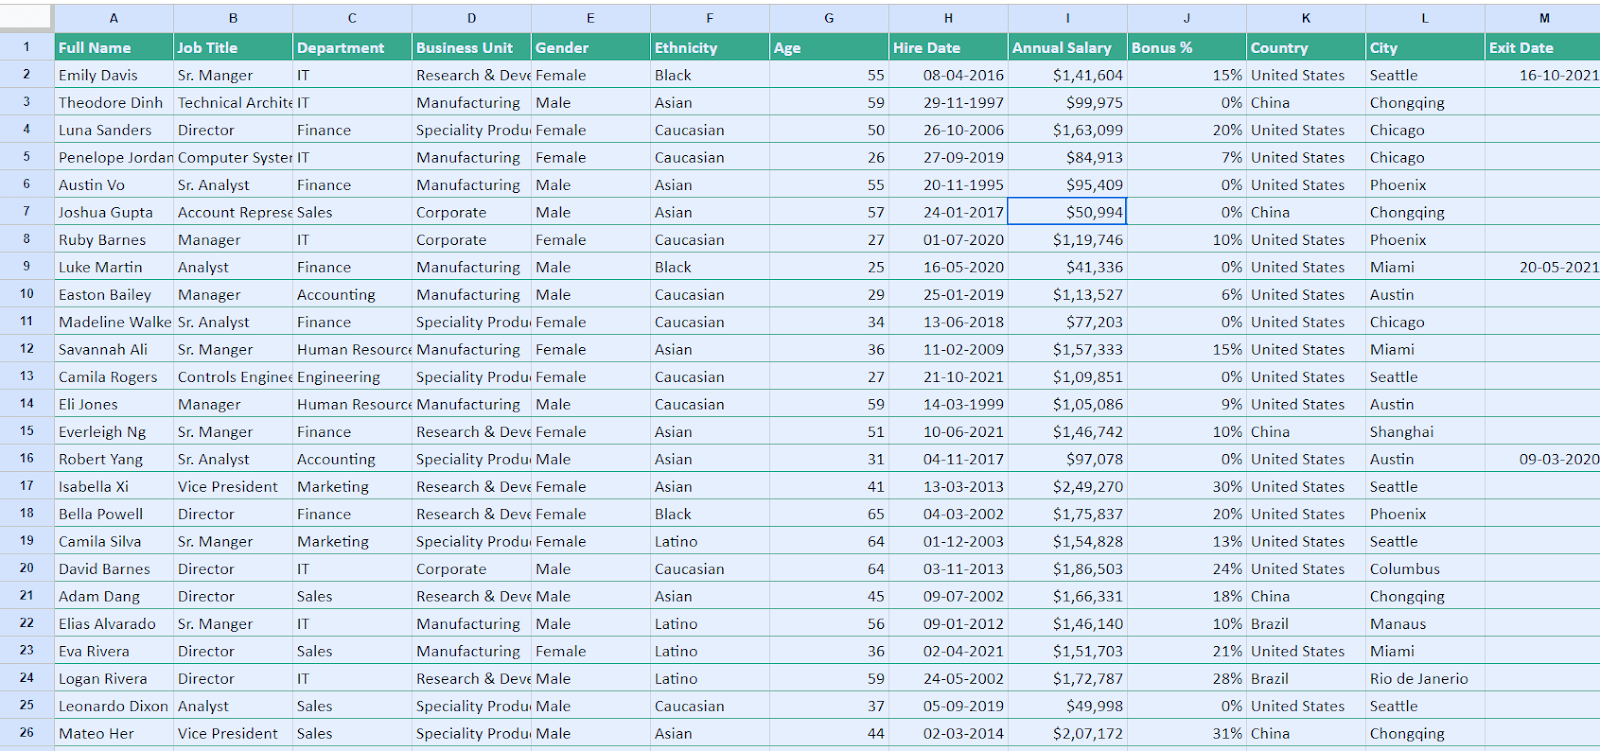Select the Business Unit header cell
Screen dimensions: 1600x751
(x=471, y=47)
